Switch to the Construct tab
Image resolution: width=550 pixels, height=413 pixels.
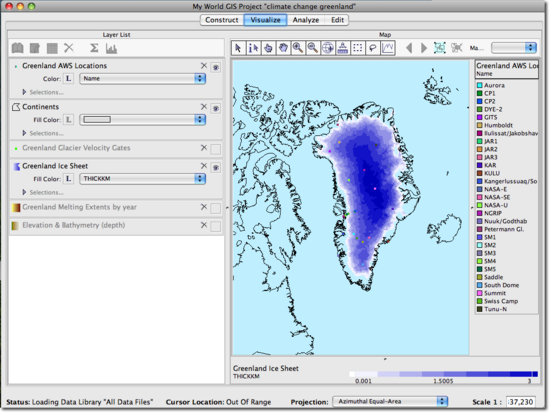pos(222,20)
